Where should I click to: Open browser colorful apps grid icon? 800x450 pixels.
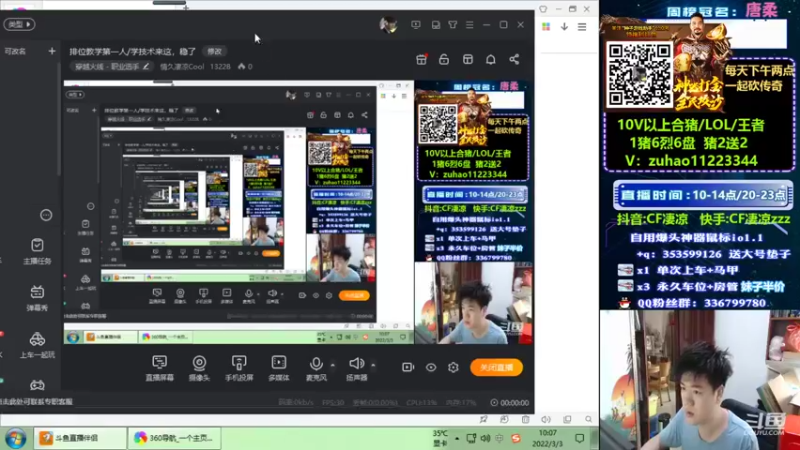[546, 27]
